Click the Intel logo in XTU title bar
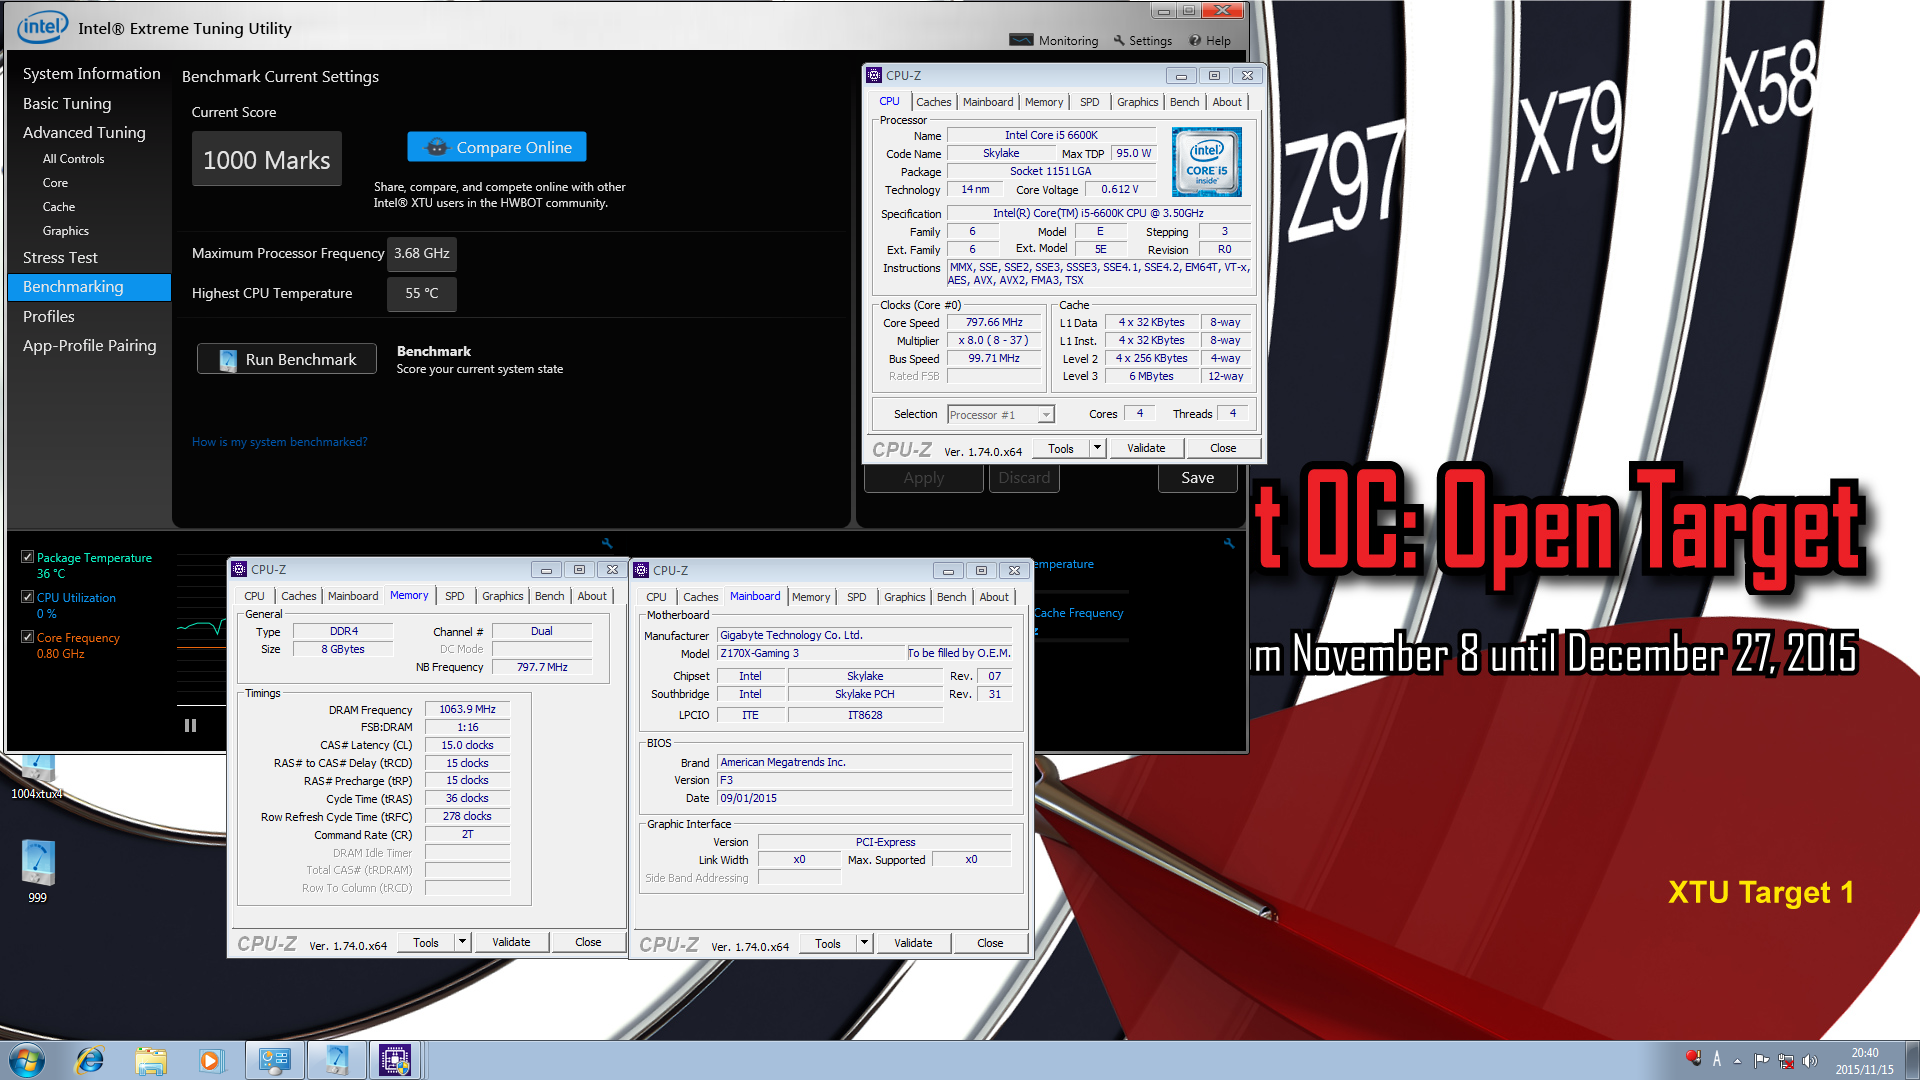 (x=43, y=27)
